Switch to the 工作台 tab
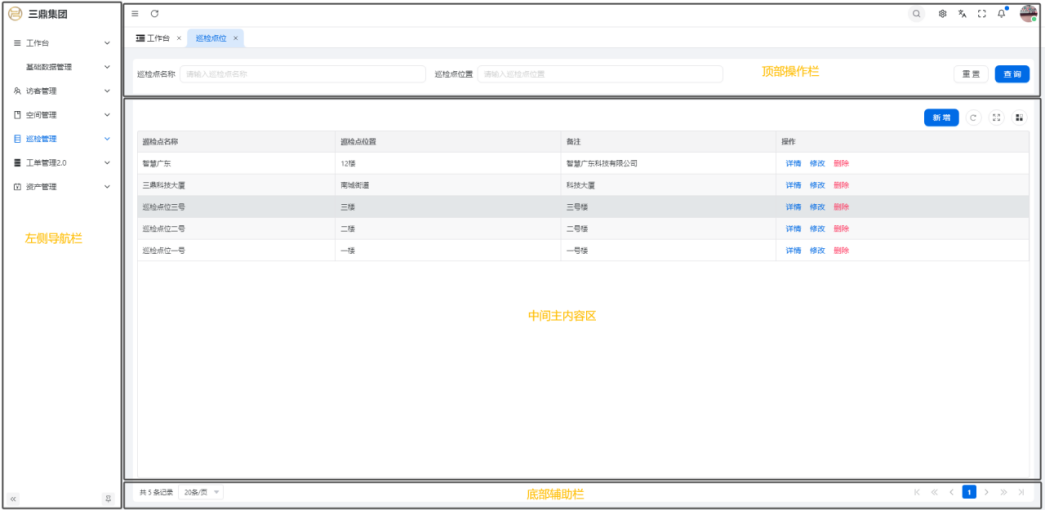 [153, 38]
